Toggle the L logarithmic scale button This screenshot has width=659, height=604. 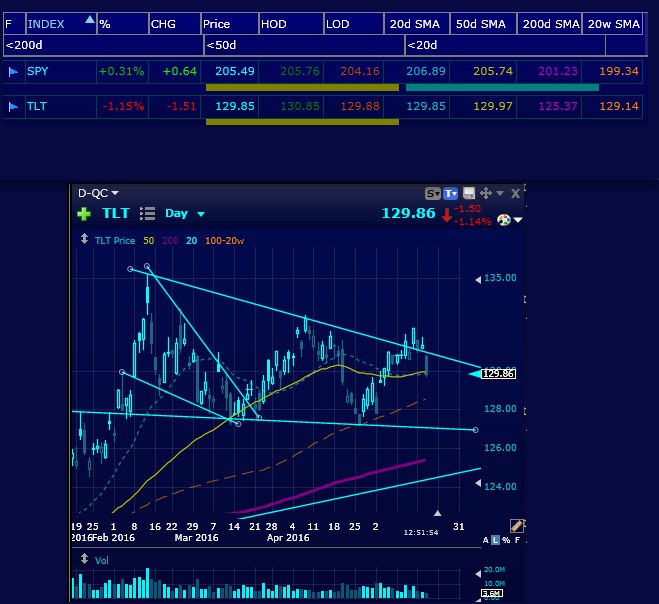point(496,540)
